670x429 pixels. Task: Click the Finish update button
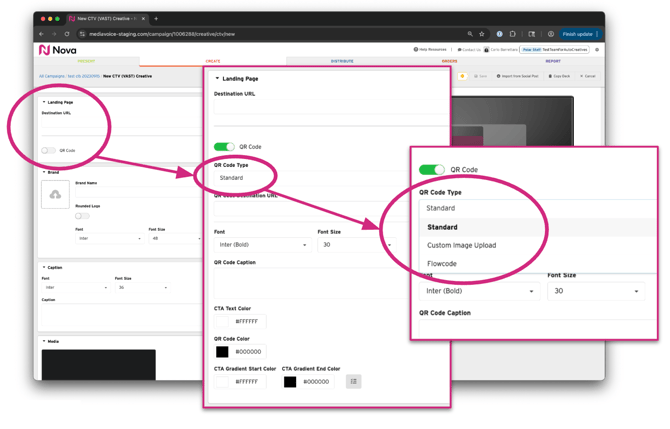pos(578,34)
